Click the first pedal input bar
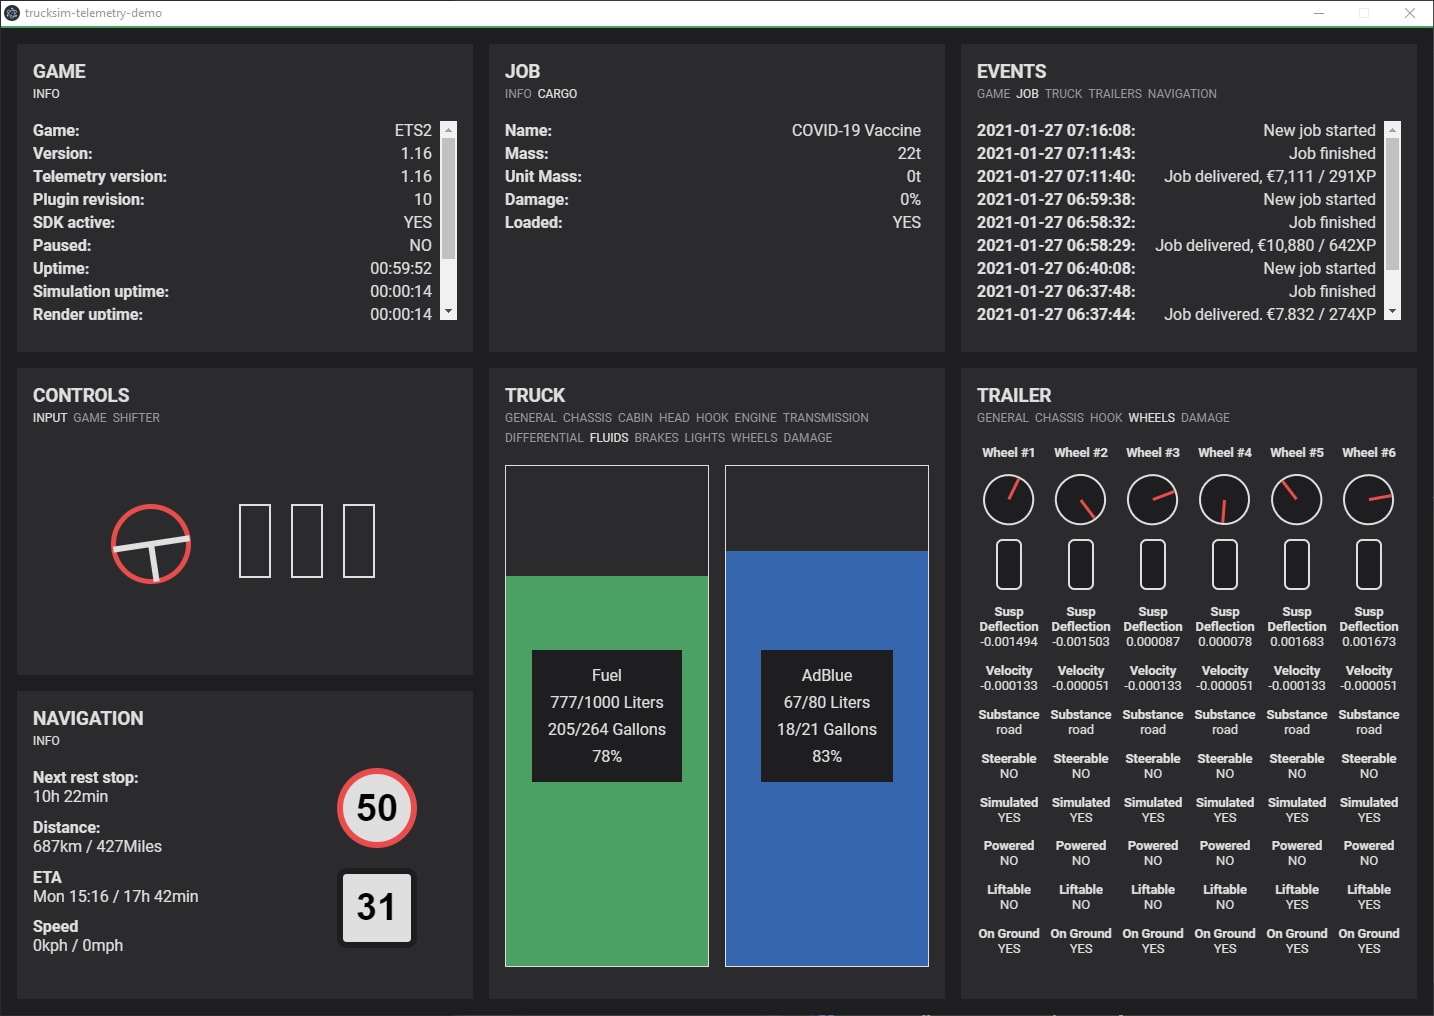This screenshot has height=1016, width=1434. (255, 541)
